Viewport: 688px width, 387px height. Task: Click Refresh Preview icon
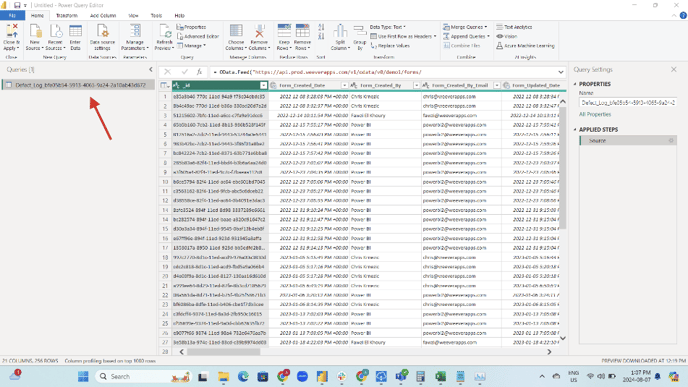(165, 32)
